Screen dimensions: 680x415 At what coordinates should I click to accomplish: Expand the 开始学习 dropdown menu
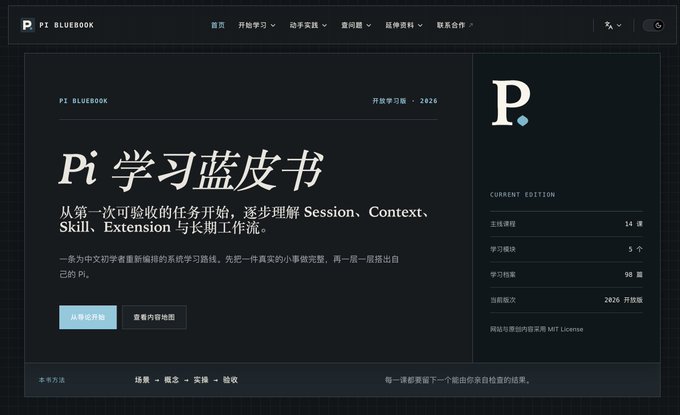pos(257,25)
